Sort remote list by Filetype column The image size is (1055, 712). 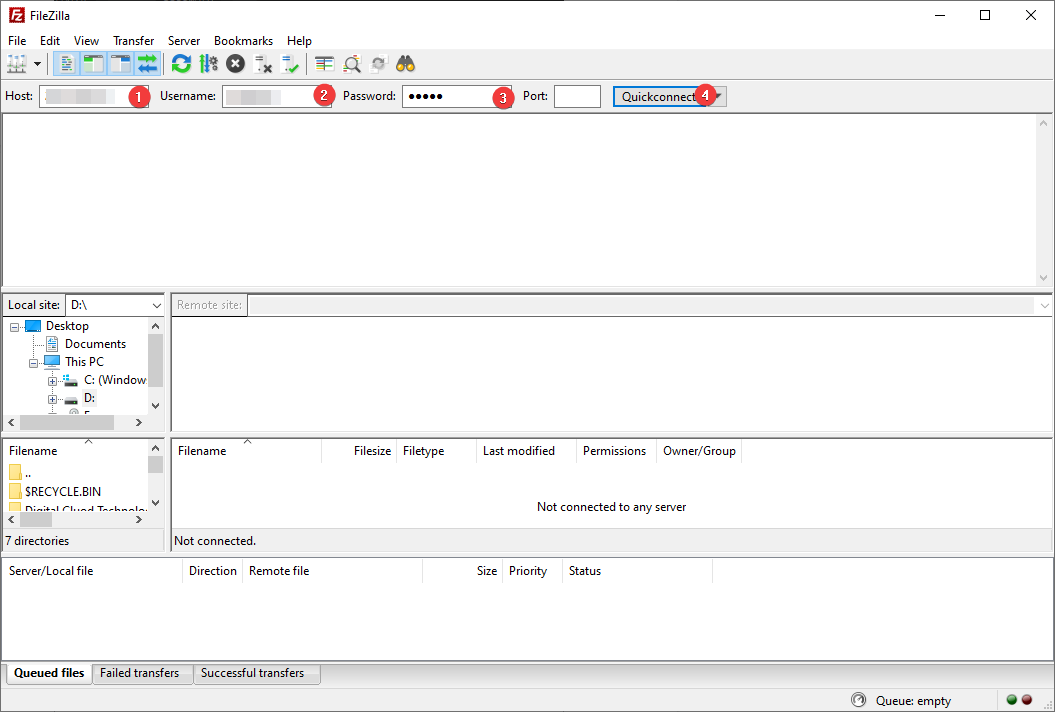[436, 451]
